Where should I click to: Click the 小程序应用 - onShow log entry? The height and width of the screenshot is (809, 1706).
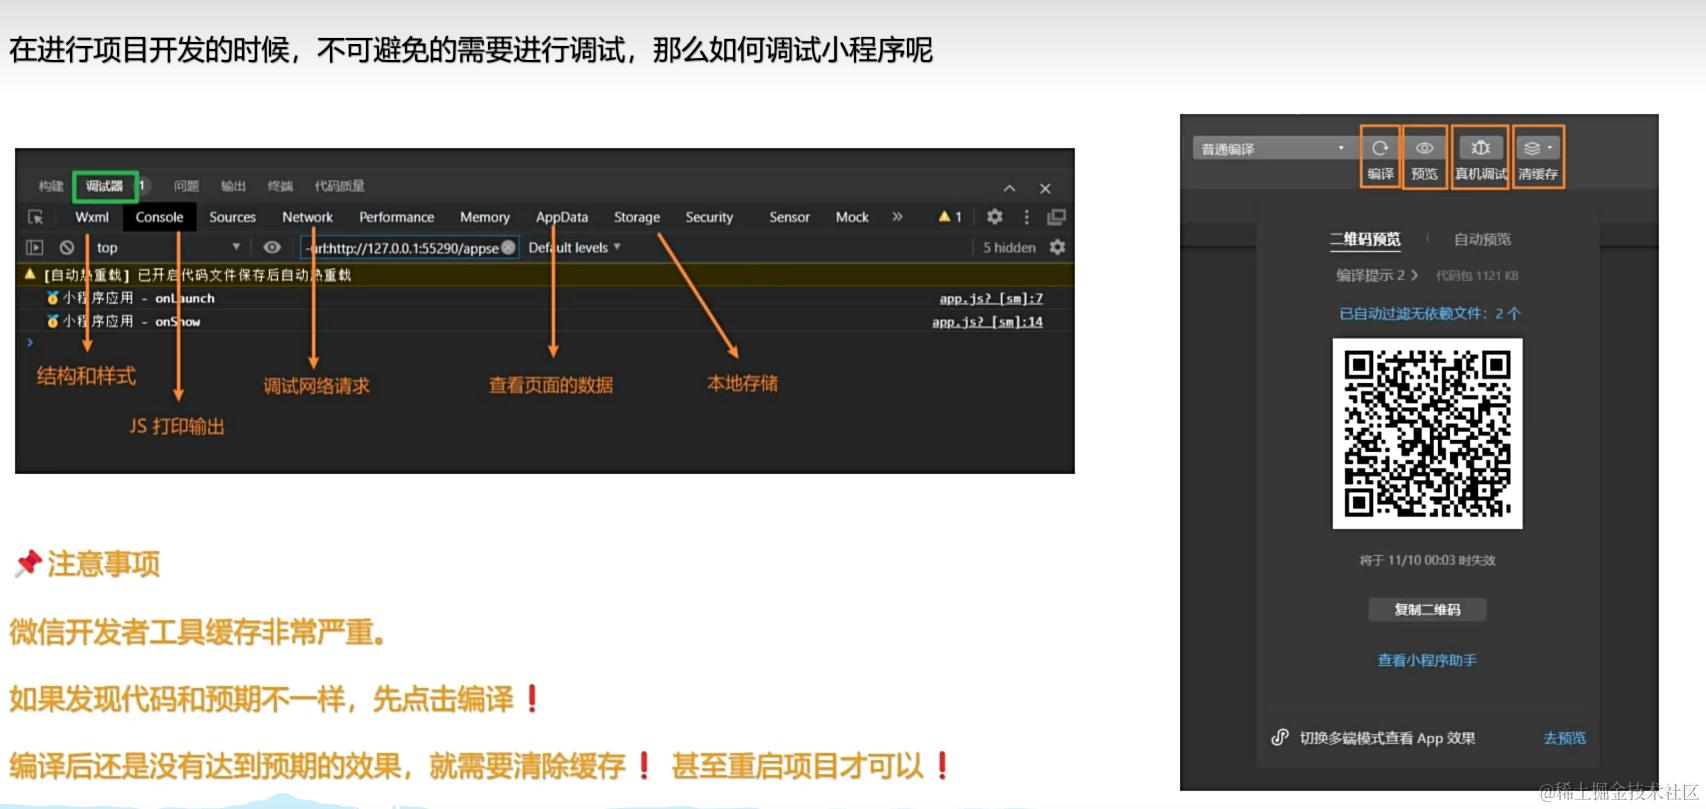pos(124,321)
